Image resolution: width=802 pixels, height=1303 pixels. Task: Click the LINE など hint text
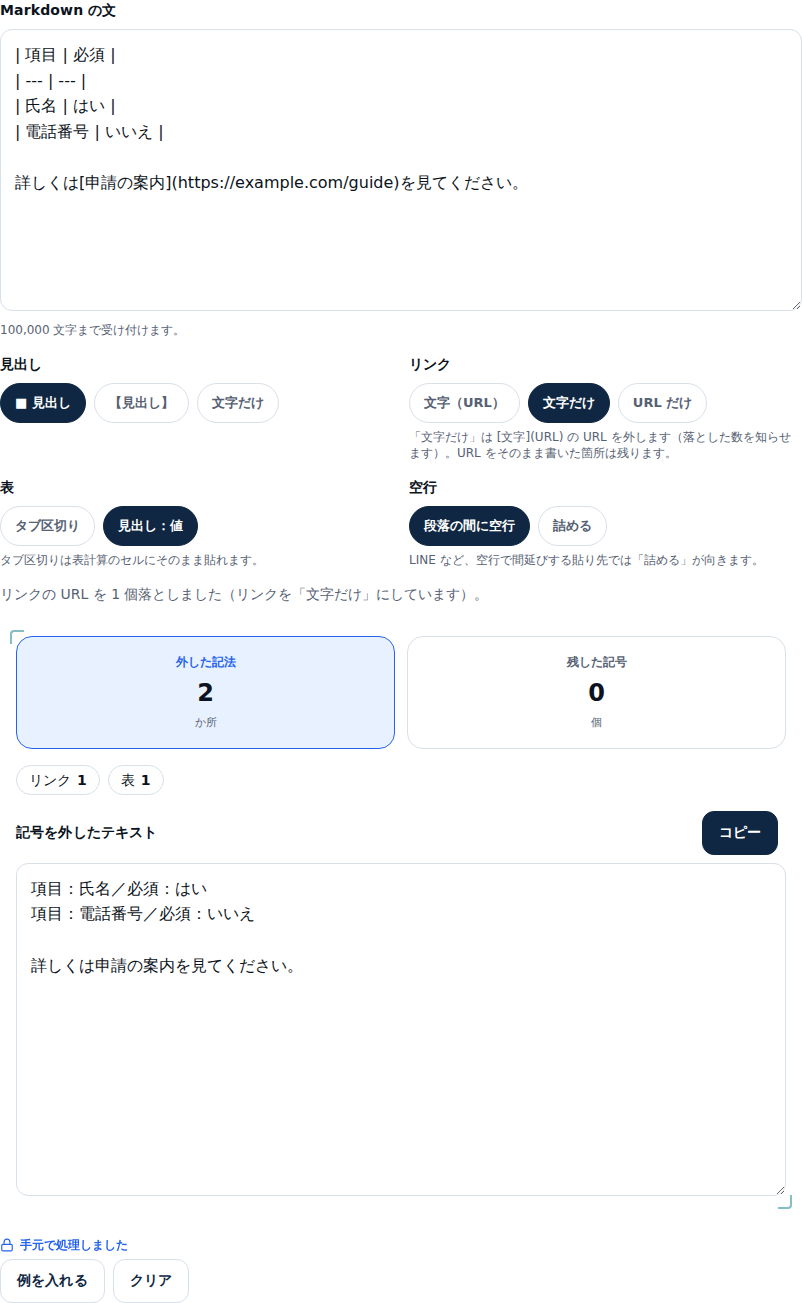(583, 561)
